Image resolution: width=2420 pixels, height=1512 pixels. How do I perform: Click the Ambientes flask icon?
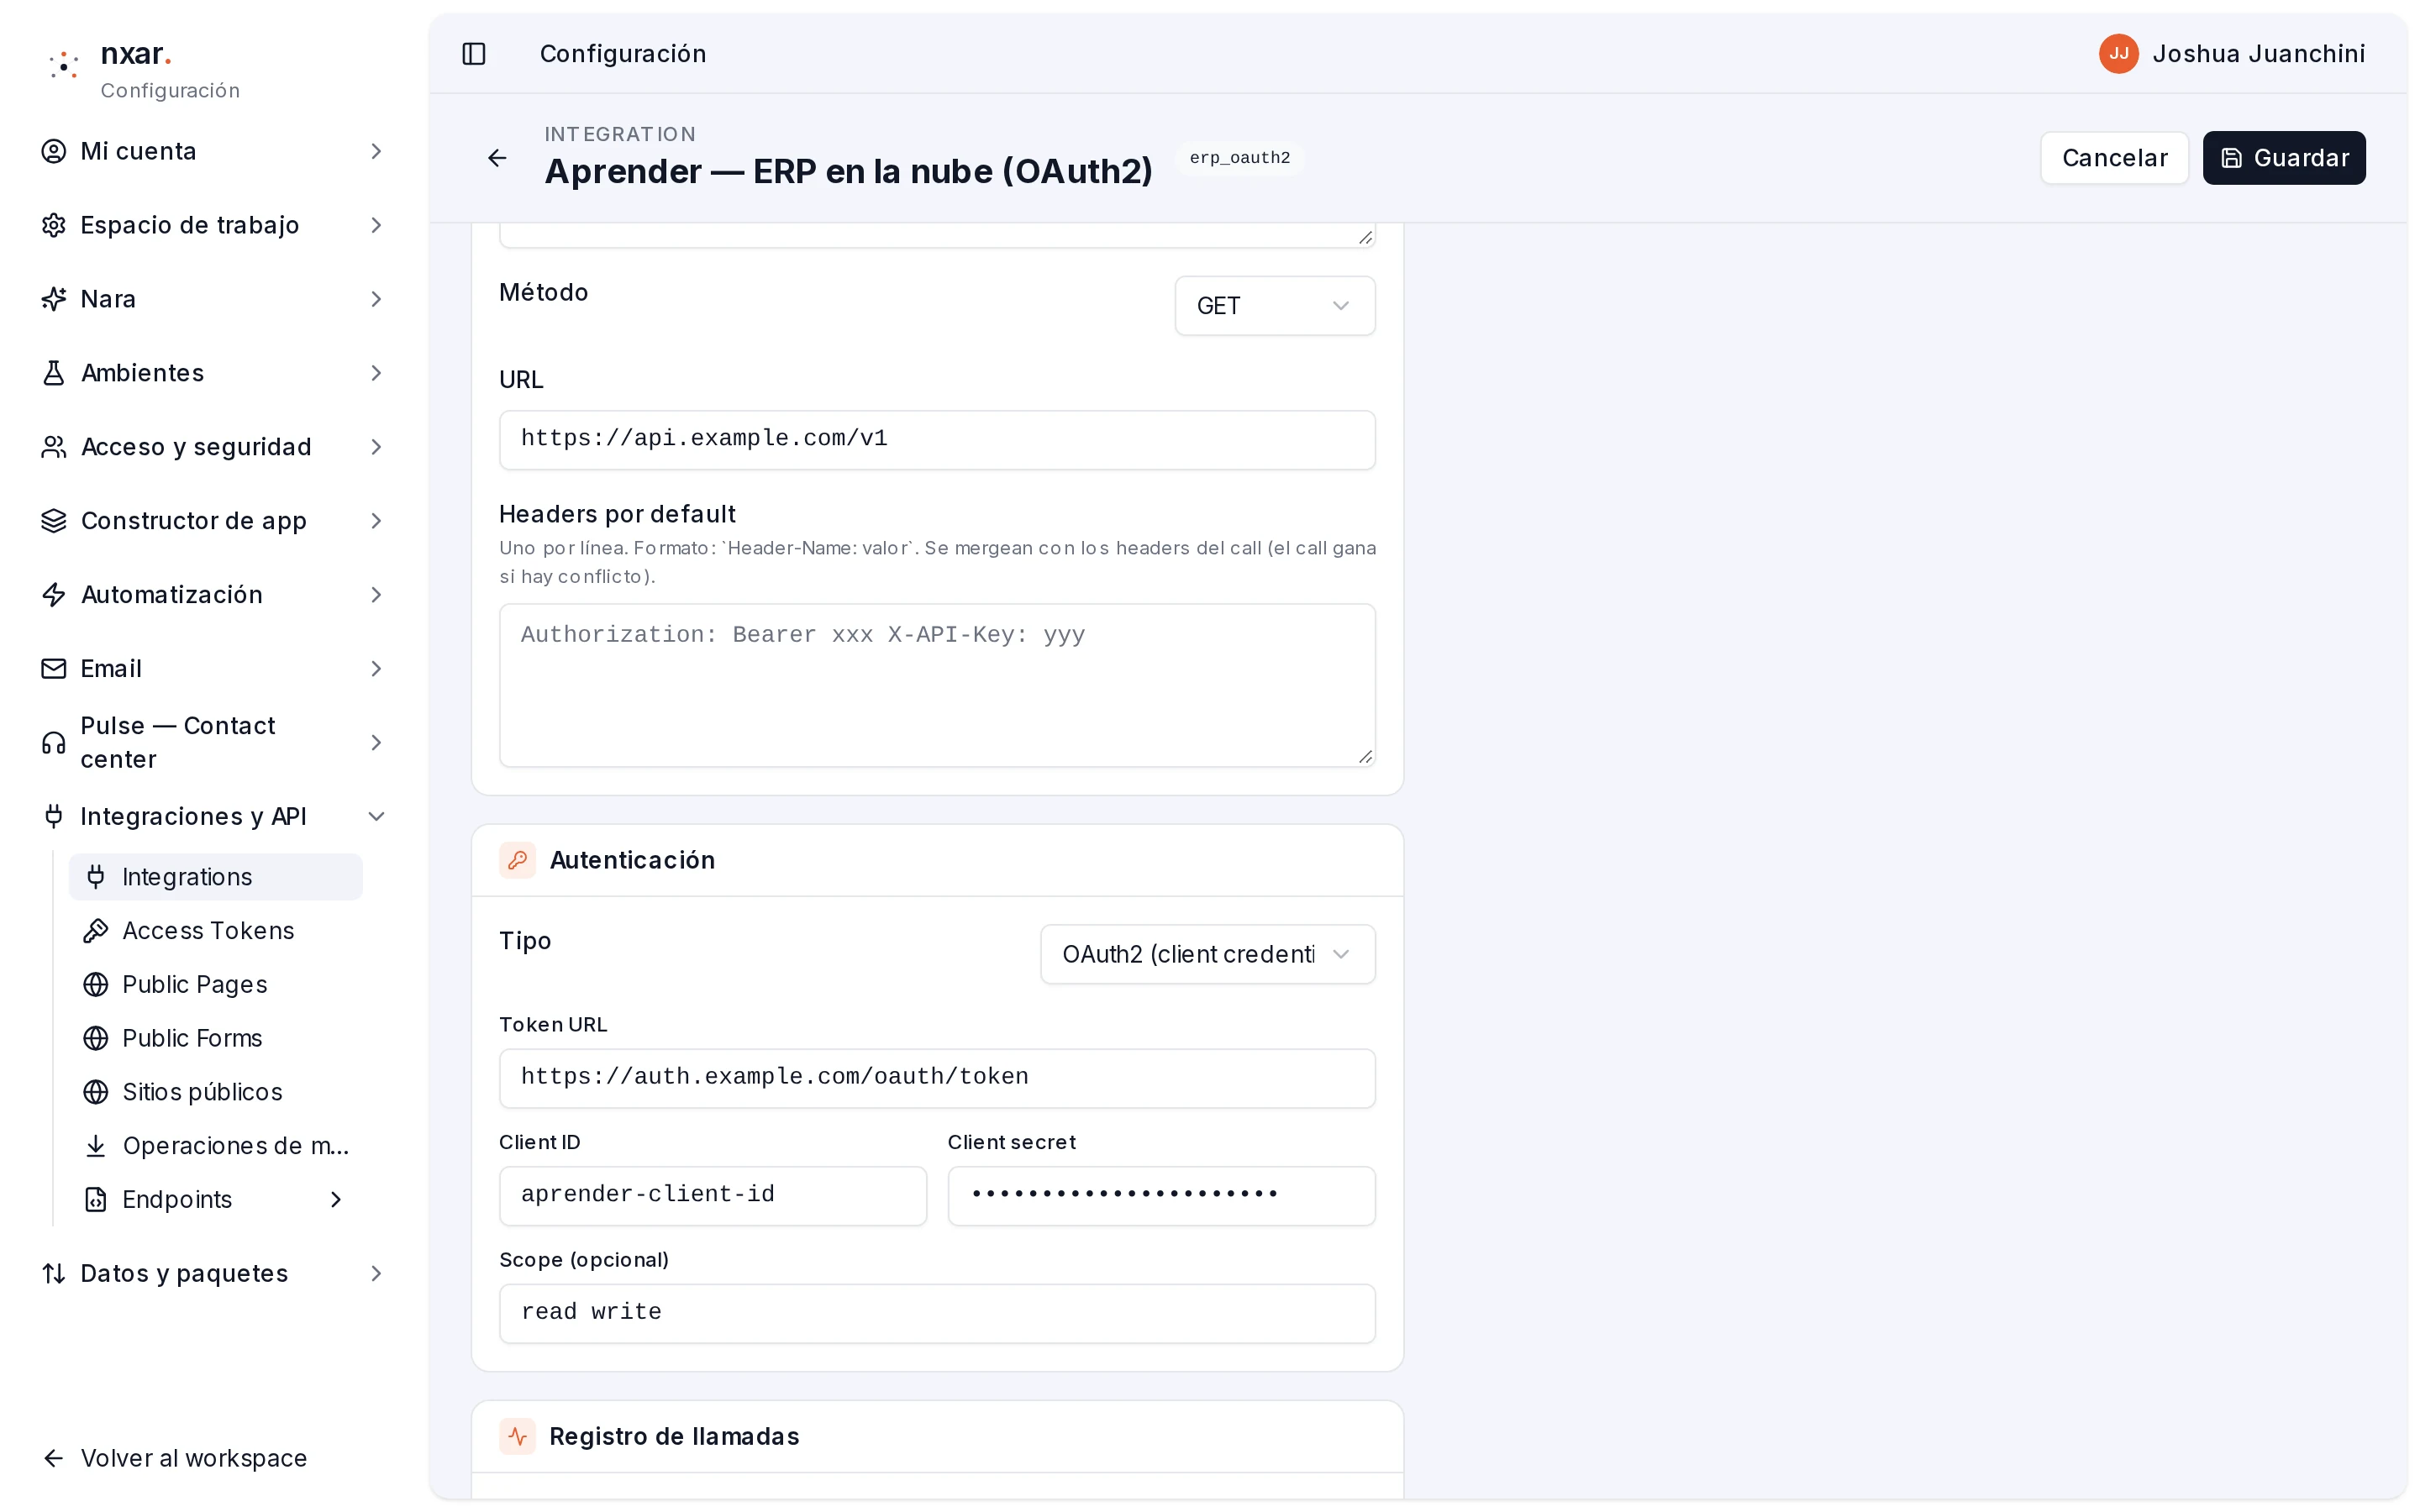coord(54,373)
